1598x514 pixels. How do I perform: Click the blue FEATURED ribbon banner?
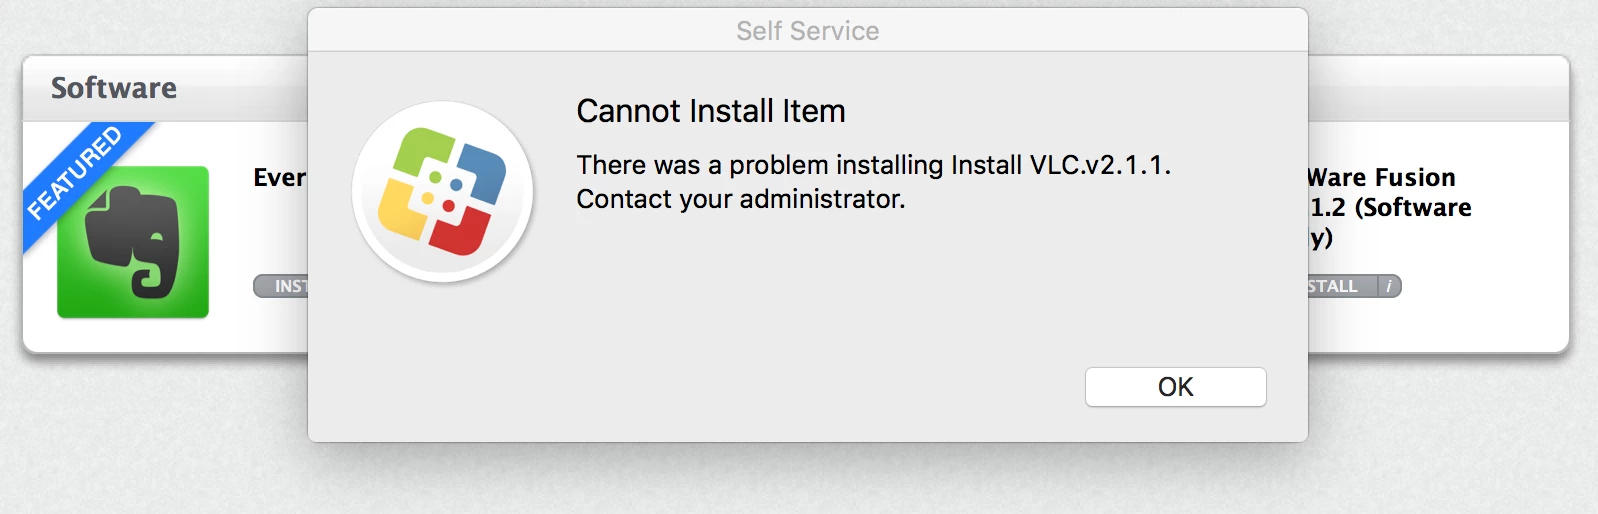pos(80,178)
